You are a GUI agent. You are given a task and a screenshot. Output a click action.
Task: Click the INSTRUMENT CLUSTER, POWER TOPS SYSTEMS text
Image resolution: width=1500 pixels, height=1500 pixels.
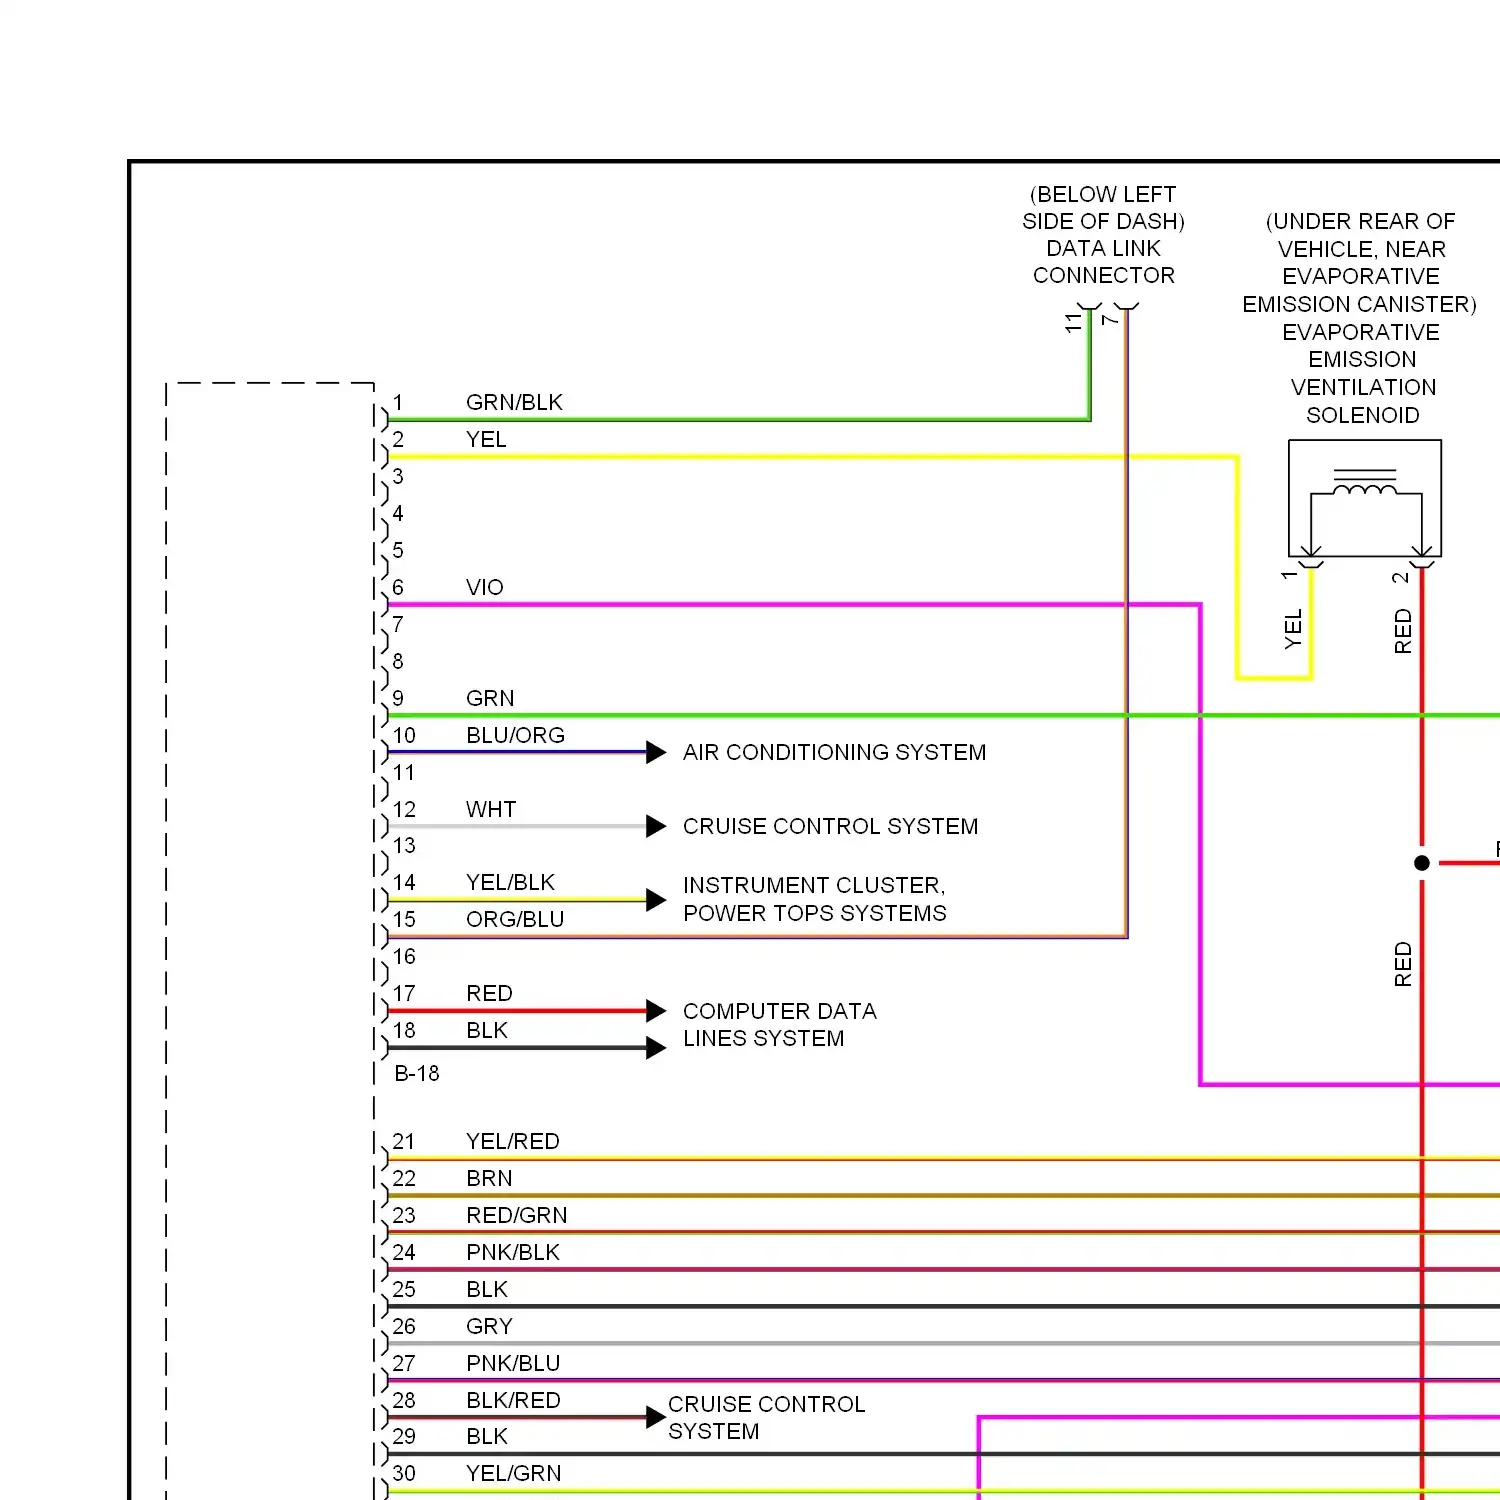pyautogui.click(x=814, y=899)
